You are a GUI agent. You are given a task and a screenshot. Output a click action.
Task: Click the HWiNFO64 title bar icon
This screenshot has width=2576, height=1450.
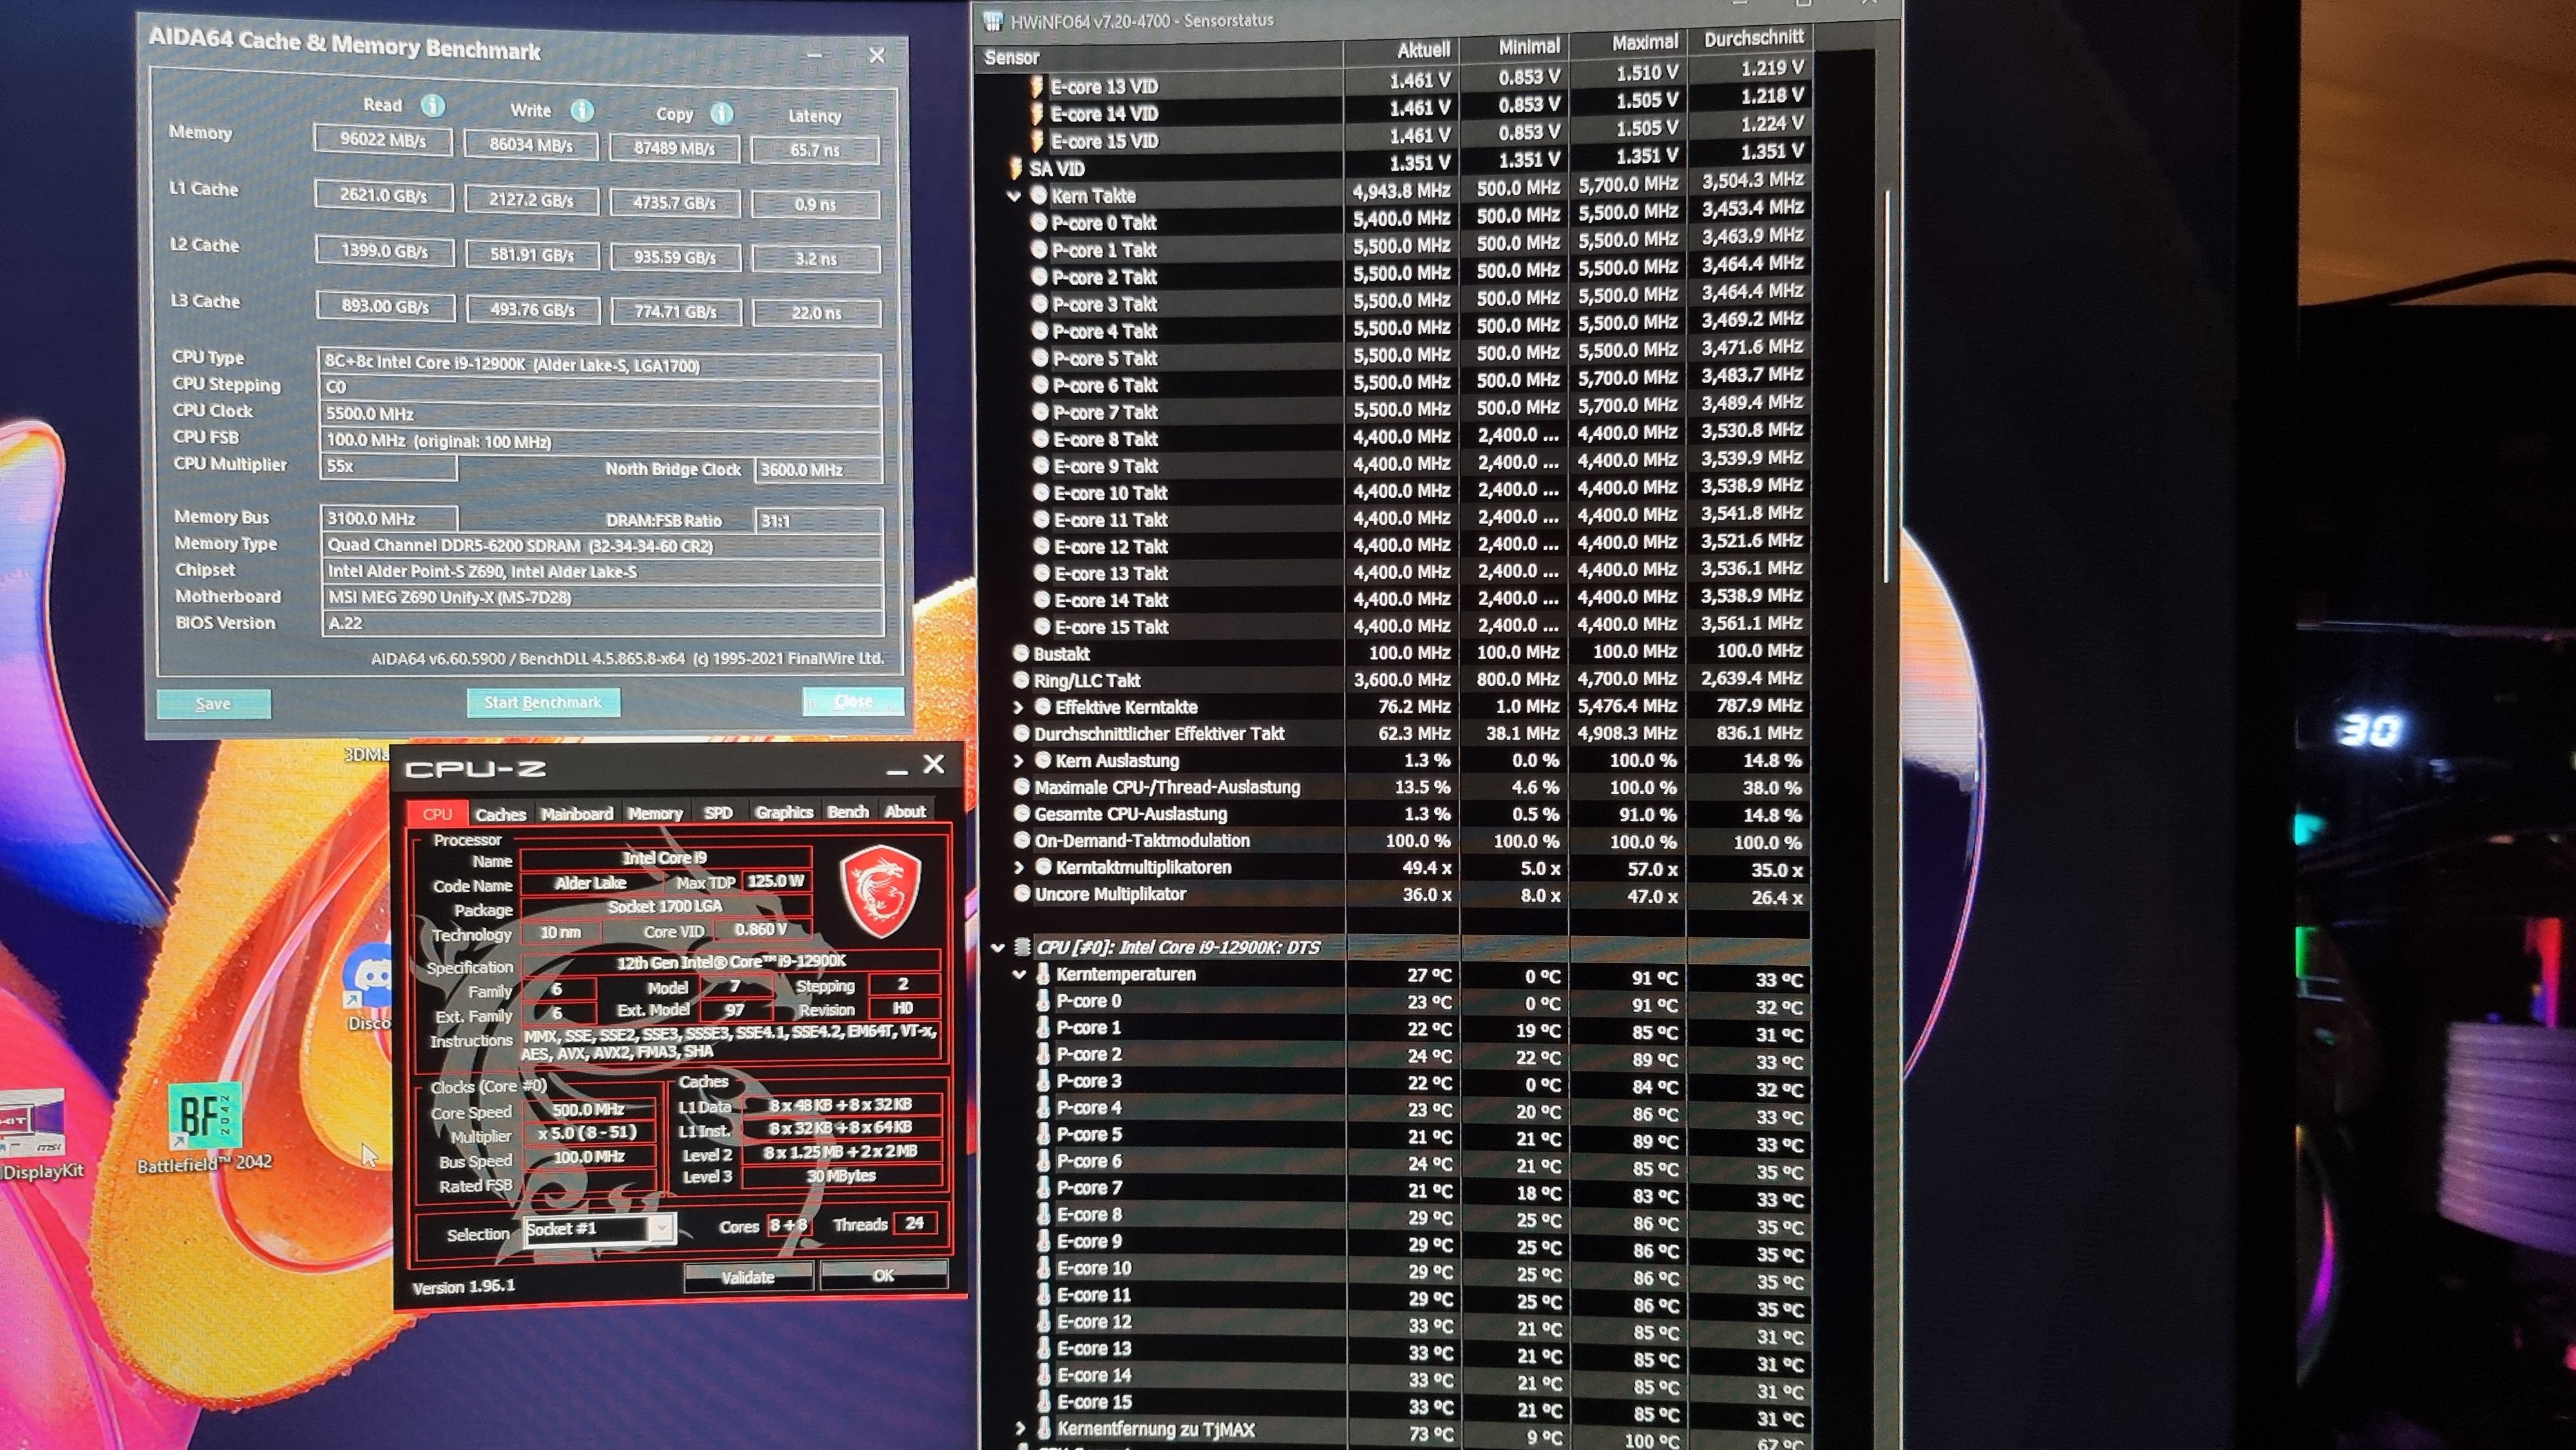tap(993, 20)
